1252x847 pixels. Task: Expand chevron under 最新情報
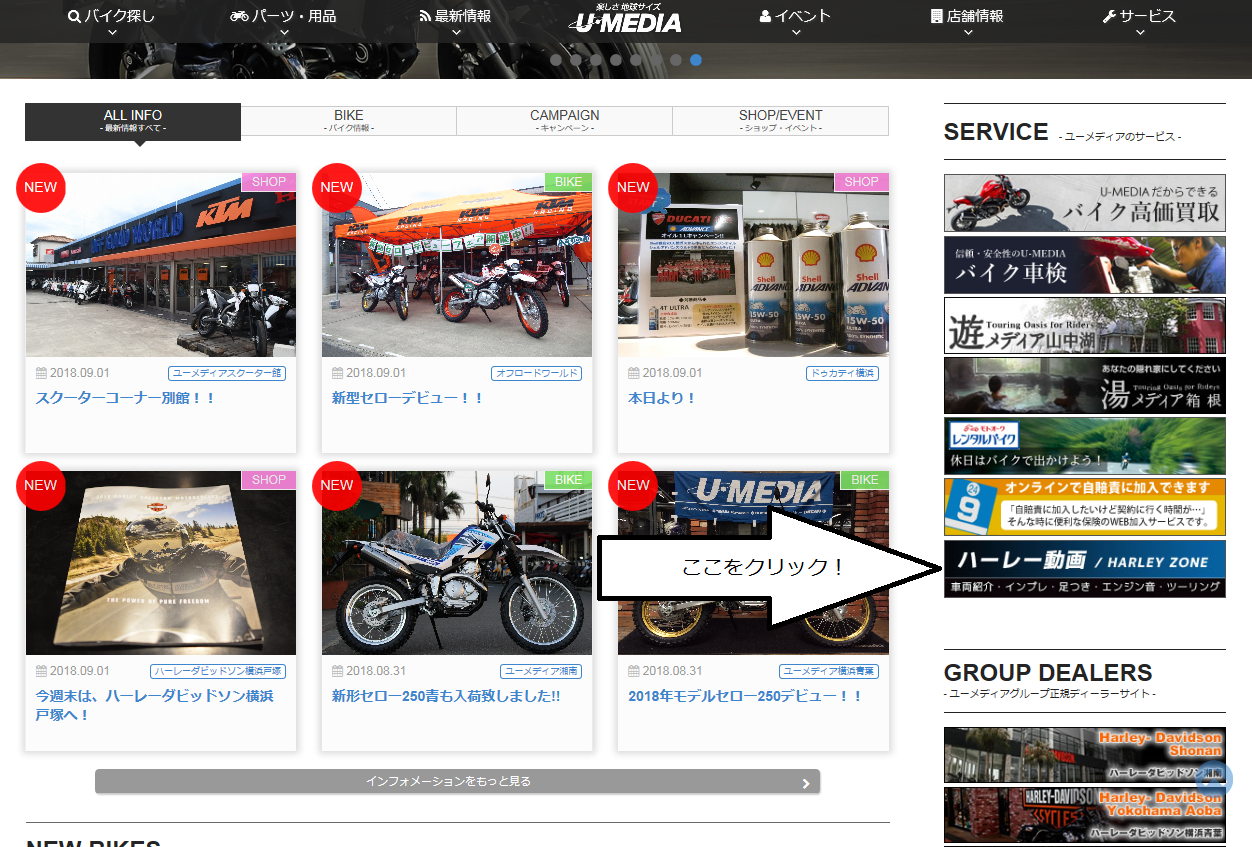pyautogui.click(x=456, y=33)
